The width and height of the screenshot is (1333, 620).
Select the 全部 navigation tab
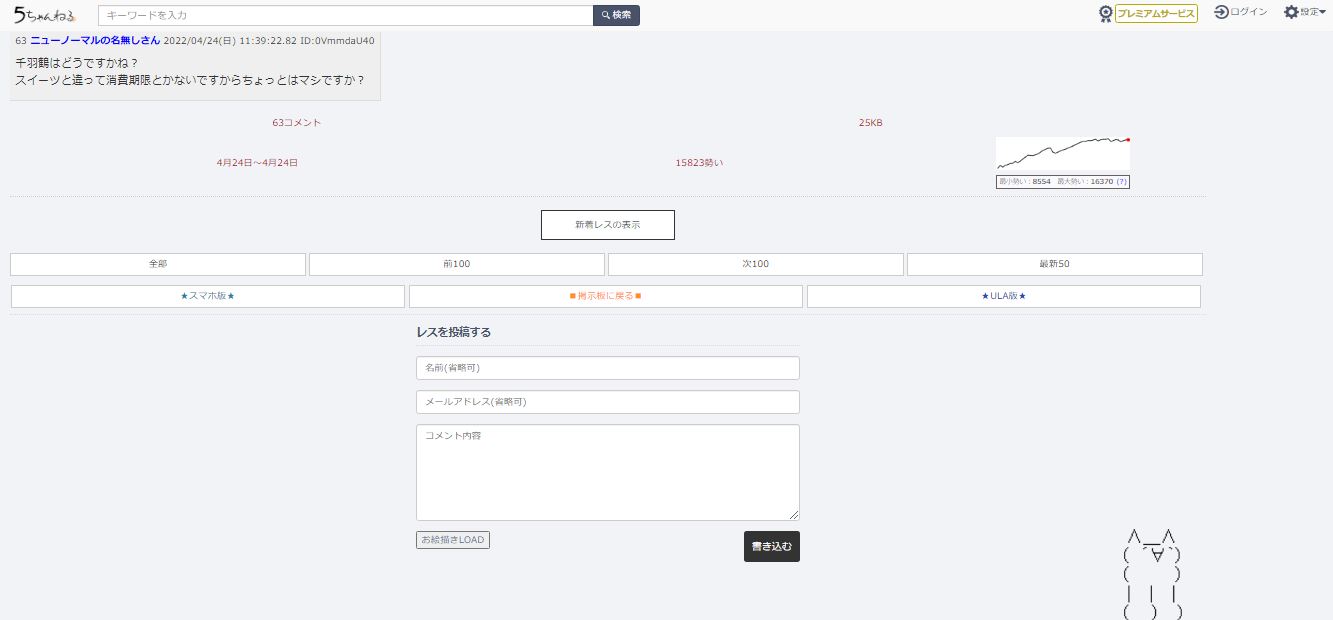[x=158, y=264]
